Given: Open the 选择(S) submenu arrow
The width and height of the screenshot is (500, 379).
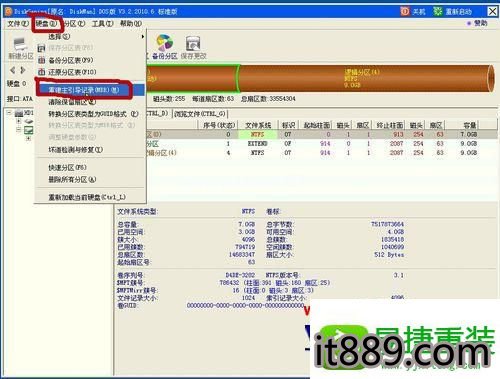Looking at the screenshot, I should point(143,36).
